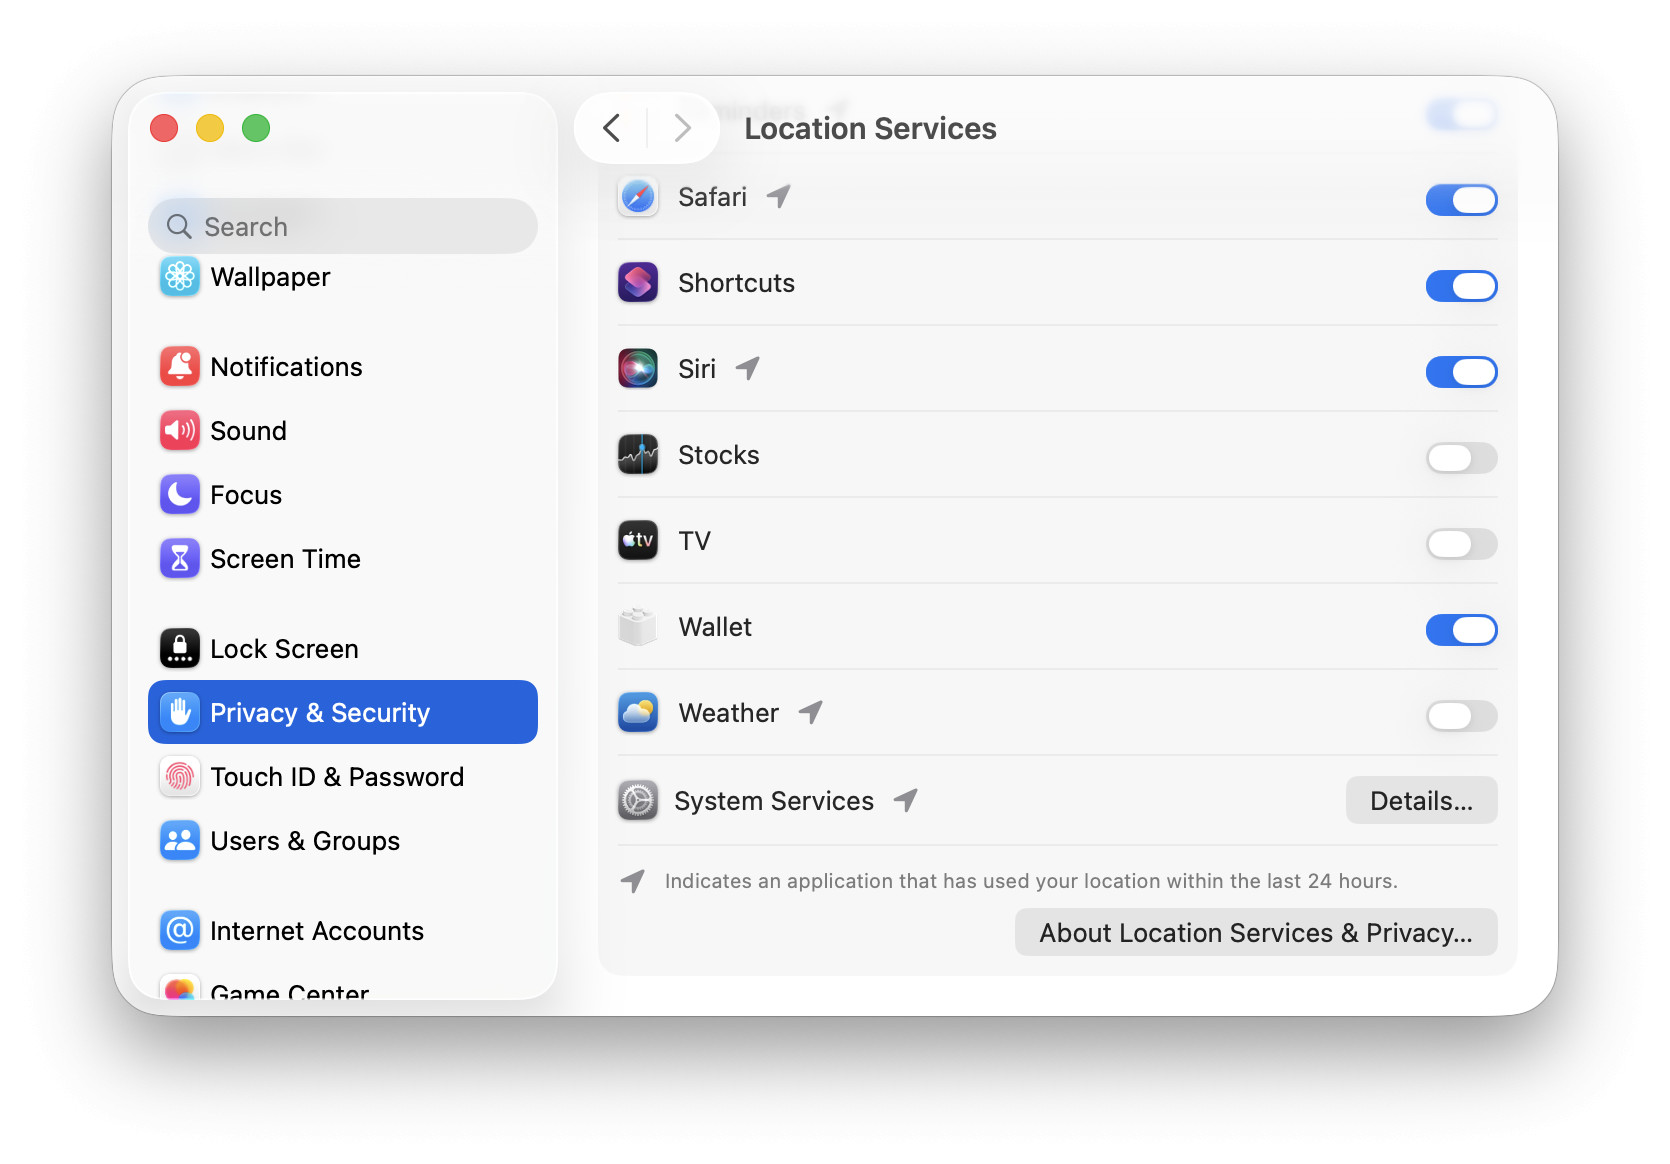Click the 'Indicates an application' footnote text
The width and height of the screenshot is (1670, 1164).
pyautogui.click(x=1031, y=881)
